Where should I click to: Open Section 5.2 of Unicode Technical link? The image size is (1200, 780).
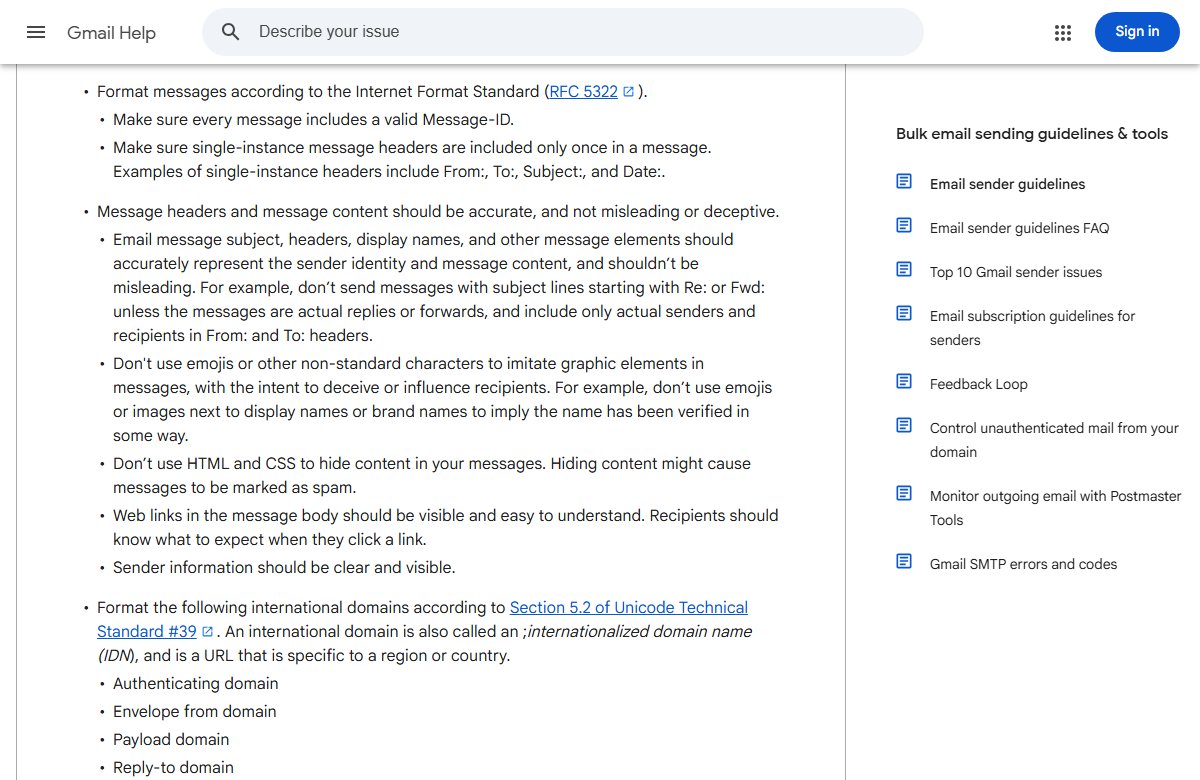[629, 608]
